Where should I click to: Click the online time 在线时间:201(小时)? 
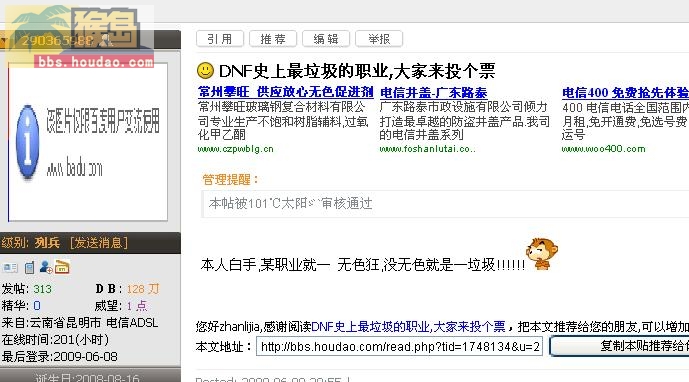pos(55,339)
